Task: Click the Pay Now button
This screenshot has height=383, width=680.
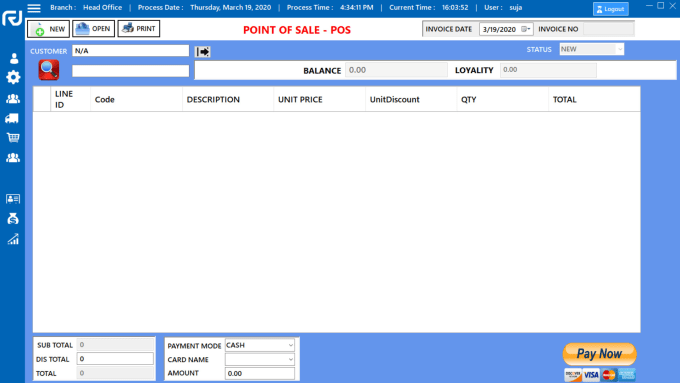Action: point(600,354)
